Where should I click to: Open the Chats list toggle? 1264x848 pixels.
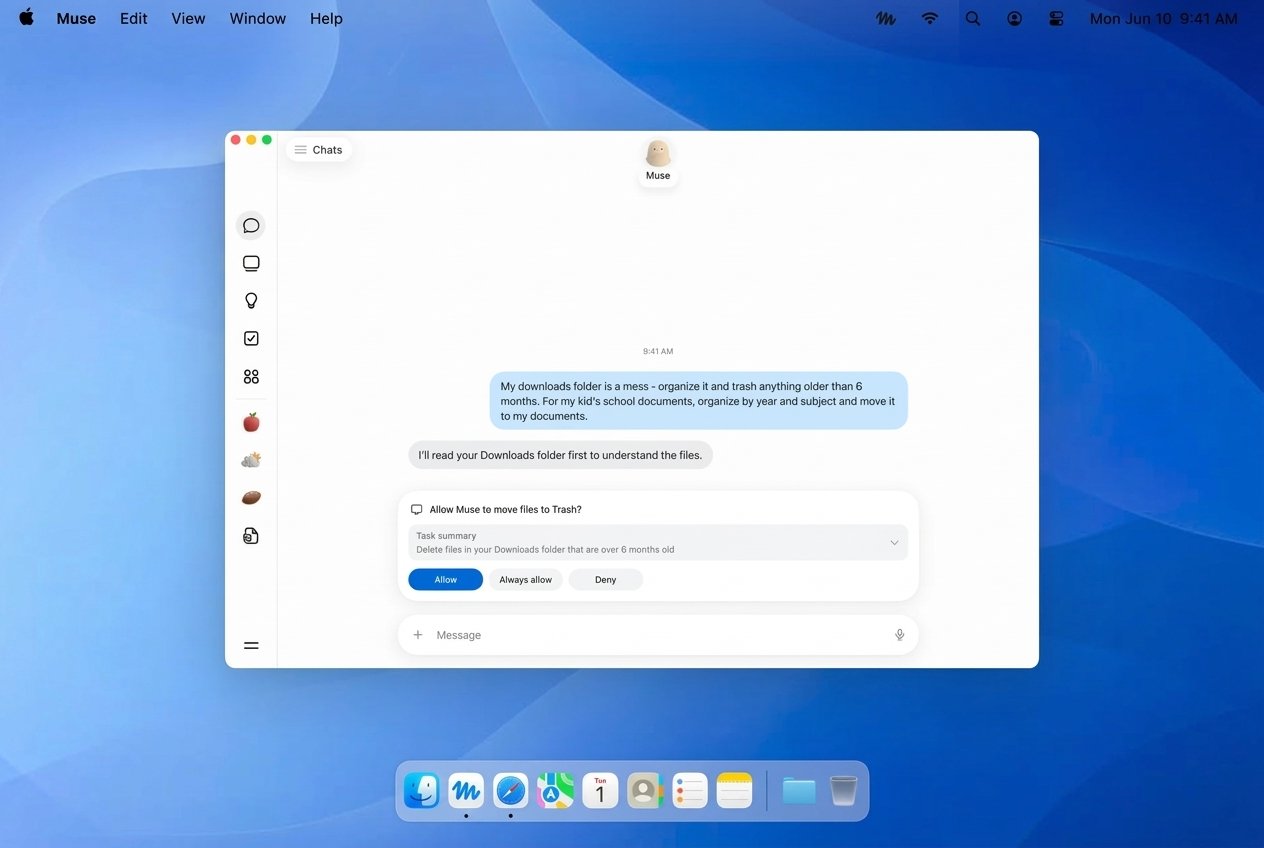click(x=319, y=150)
